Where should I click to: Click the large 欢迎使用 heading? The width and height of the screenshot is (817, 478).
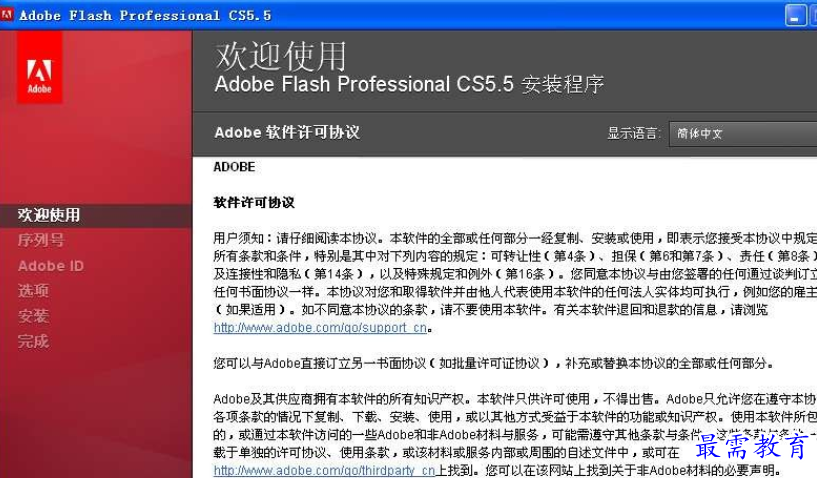[280, 56]
